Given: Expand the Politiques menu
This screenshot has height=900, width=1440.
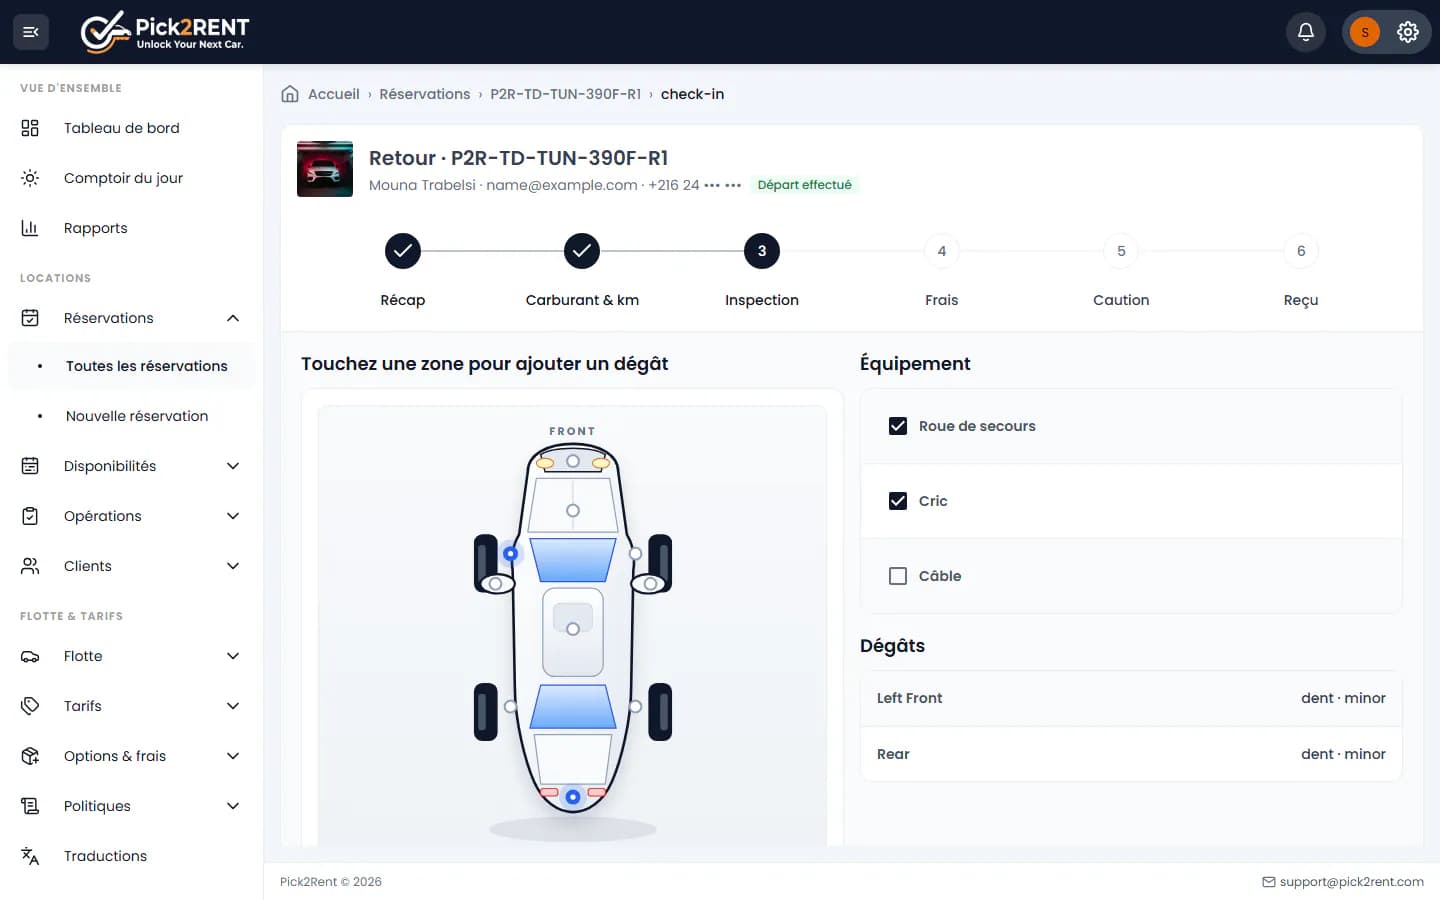Looking at the screenshot, I should click(x=131, y=806).
